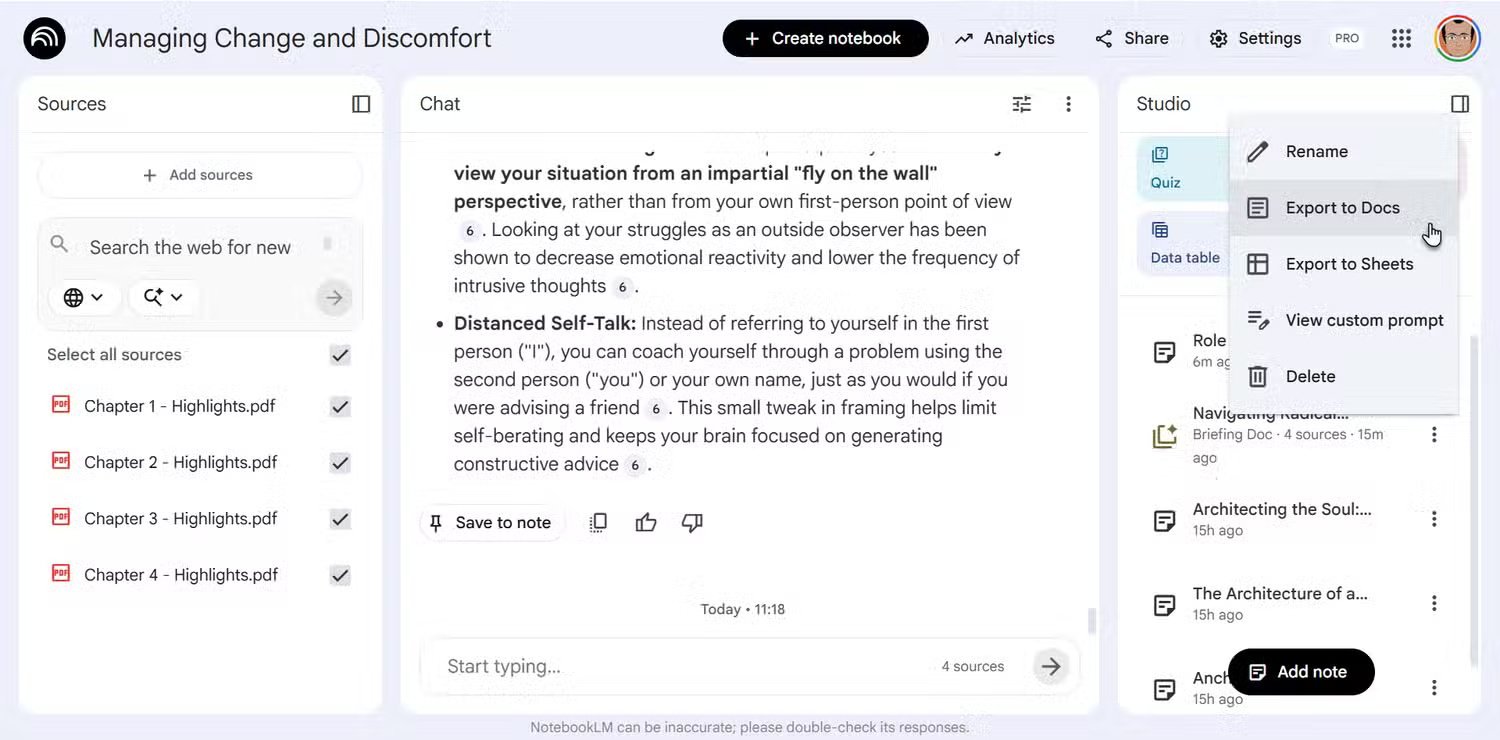Uncheck Chapter 3 - Highlights.pdf source
This screenshot has height=740, width=1500.
click(340, 519)
